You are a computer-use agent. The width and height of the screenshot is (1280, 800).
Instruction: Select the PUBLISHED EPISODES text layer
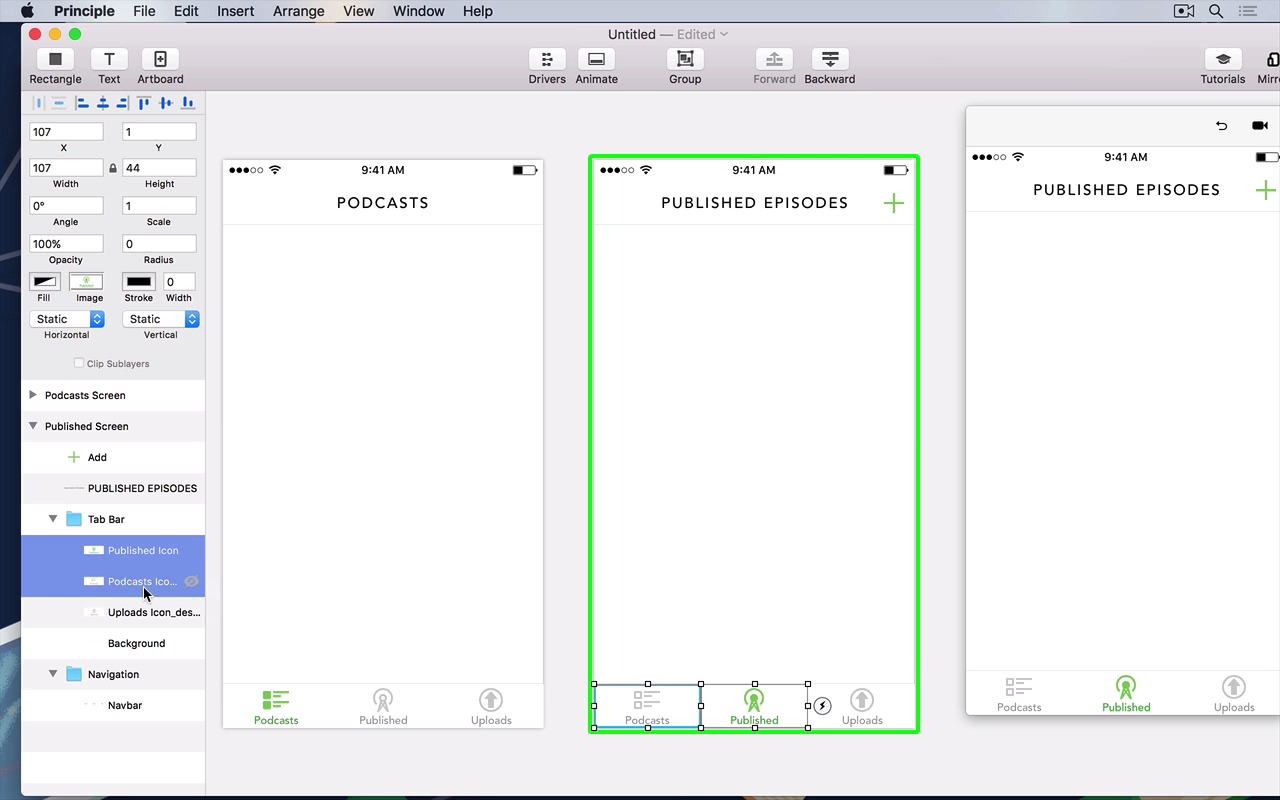(113, 488)
